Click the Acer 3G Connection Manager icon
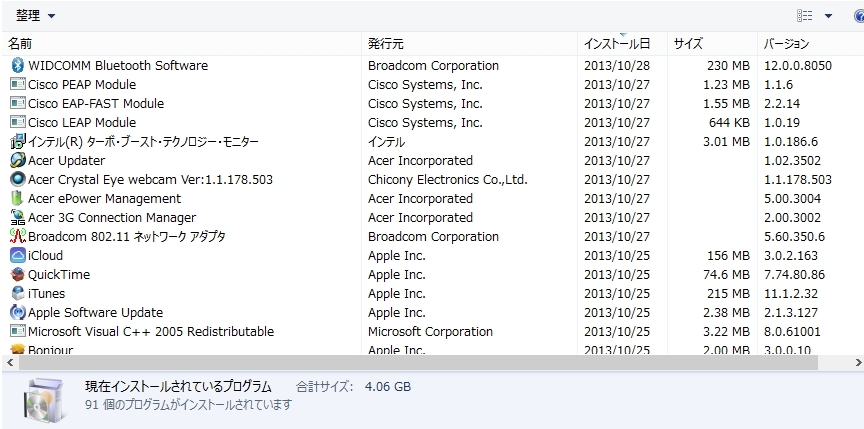Viewport: 864px width, 429px height. (x=18, y=218)
